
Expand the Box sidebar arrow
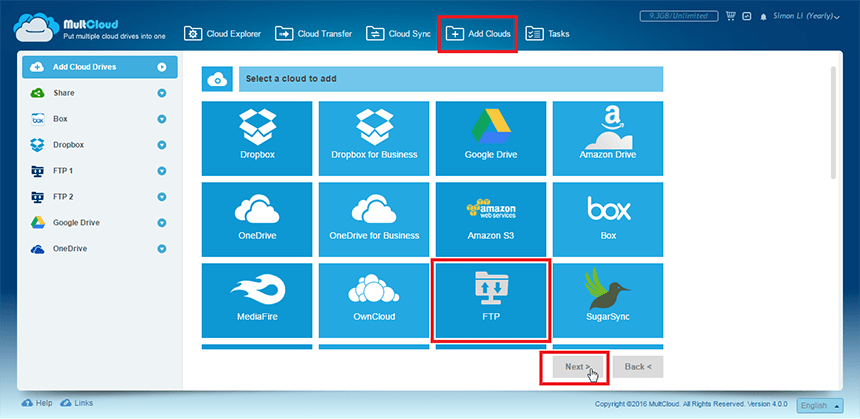point(162,119)
